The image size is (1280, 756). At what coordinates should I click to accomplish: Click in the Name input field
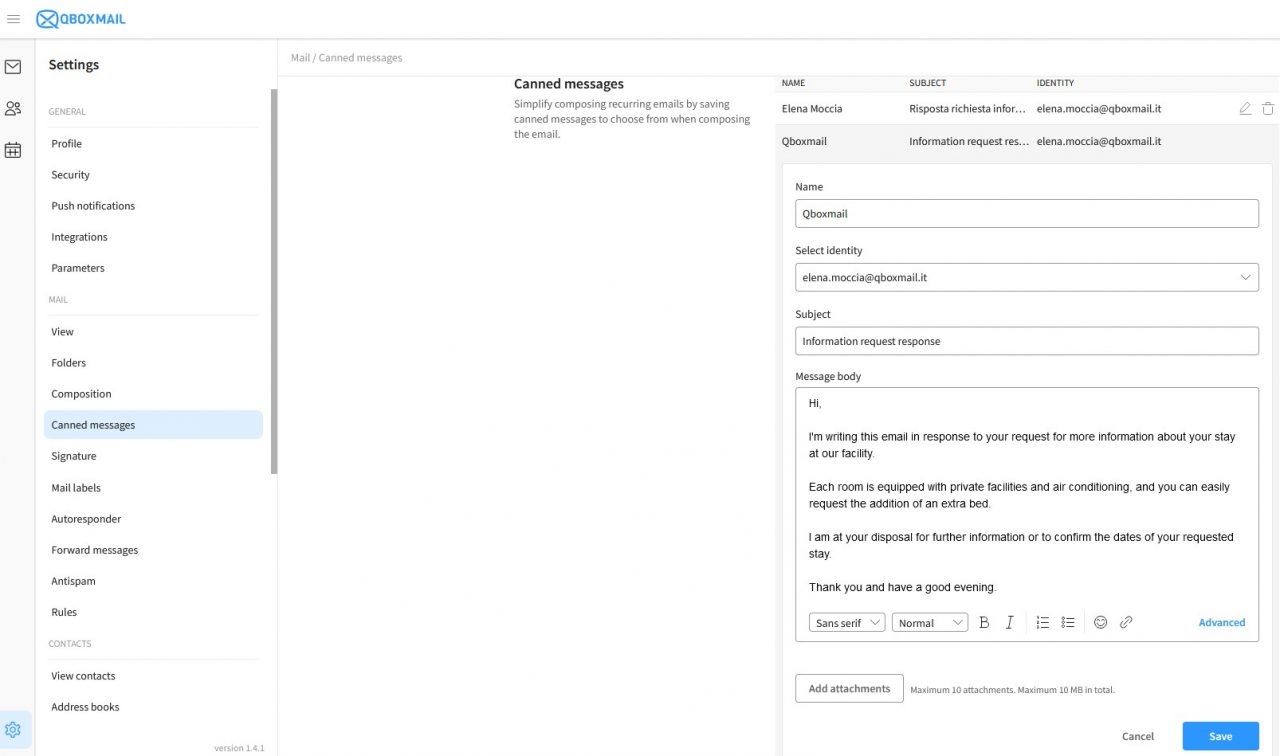pyautogui.click(x=1027, y=213)
